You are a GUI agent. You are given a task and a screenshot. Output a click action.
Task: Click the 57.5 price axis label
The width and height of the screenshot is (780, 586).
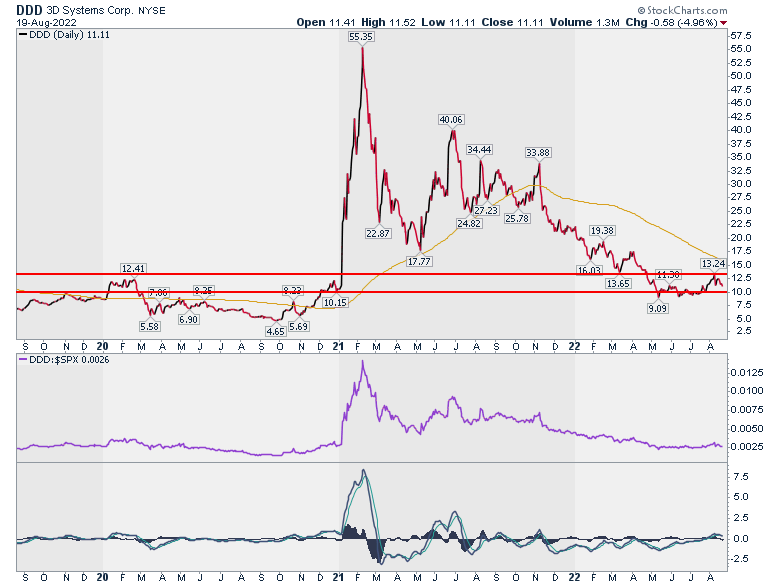click(741, 36)
